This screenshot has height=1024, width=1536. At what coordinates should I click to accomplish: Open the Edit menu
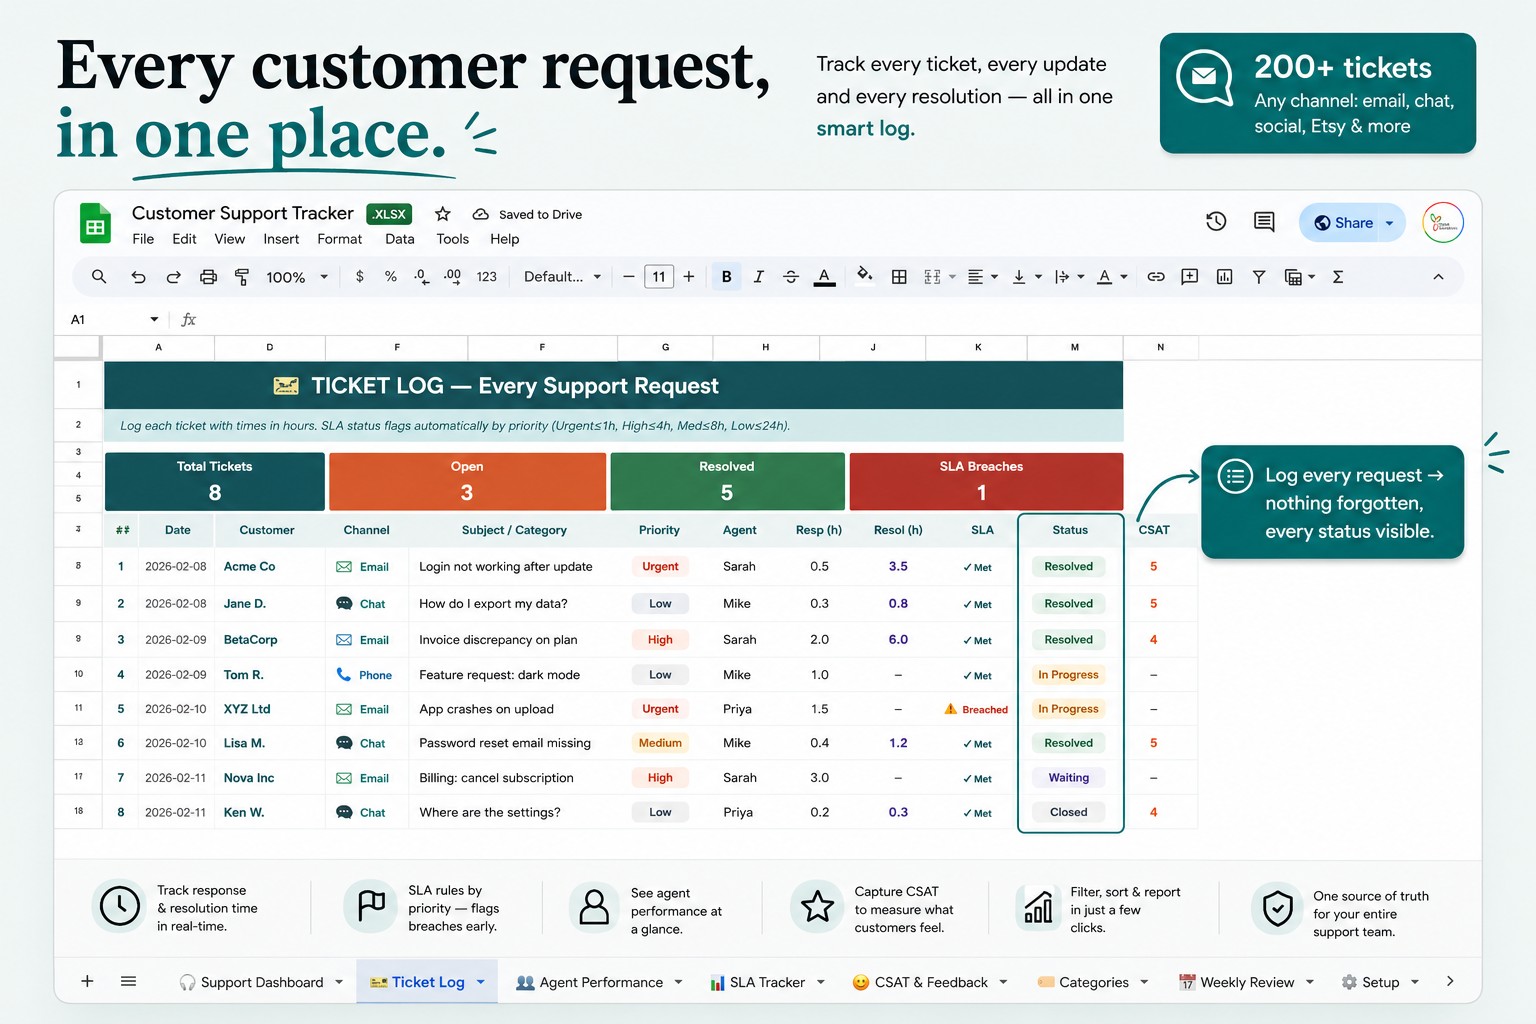pyautogui.click(x=184, y=239)
